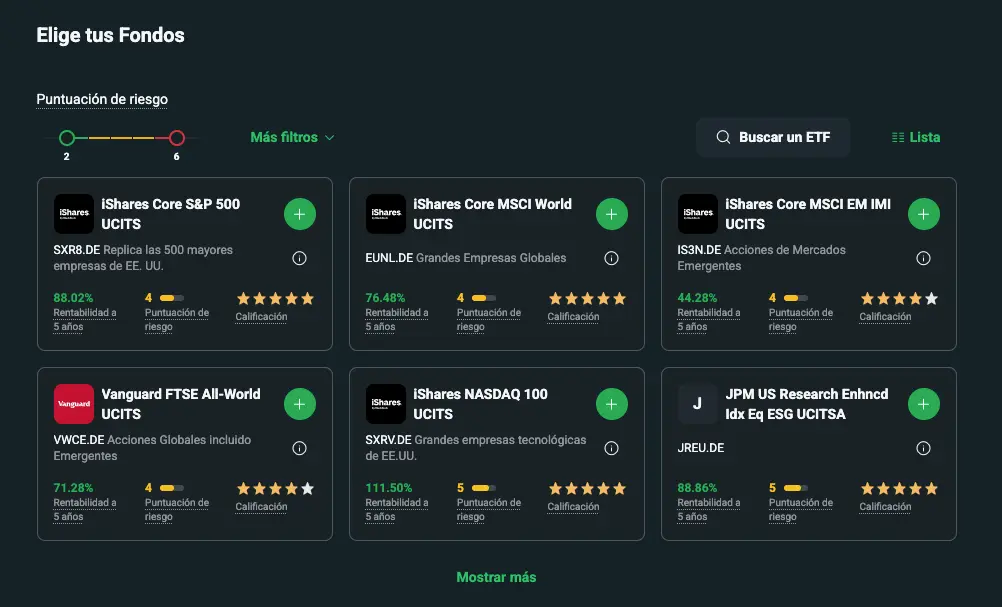Expand the Más filtros dropdown

pos(292,137)
